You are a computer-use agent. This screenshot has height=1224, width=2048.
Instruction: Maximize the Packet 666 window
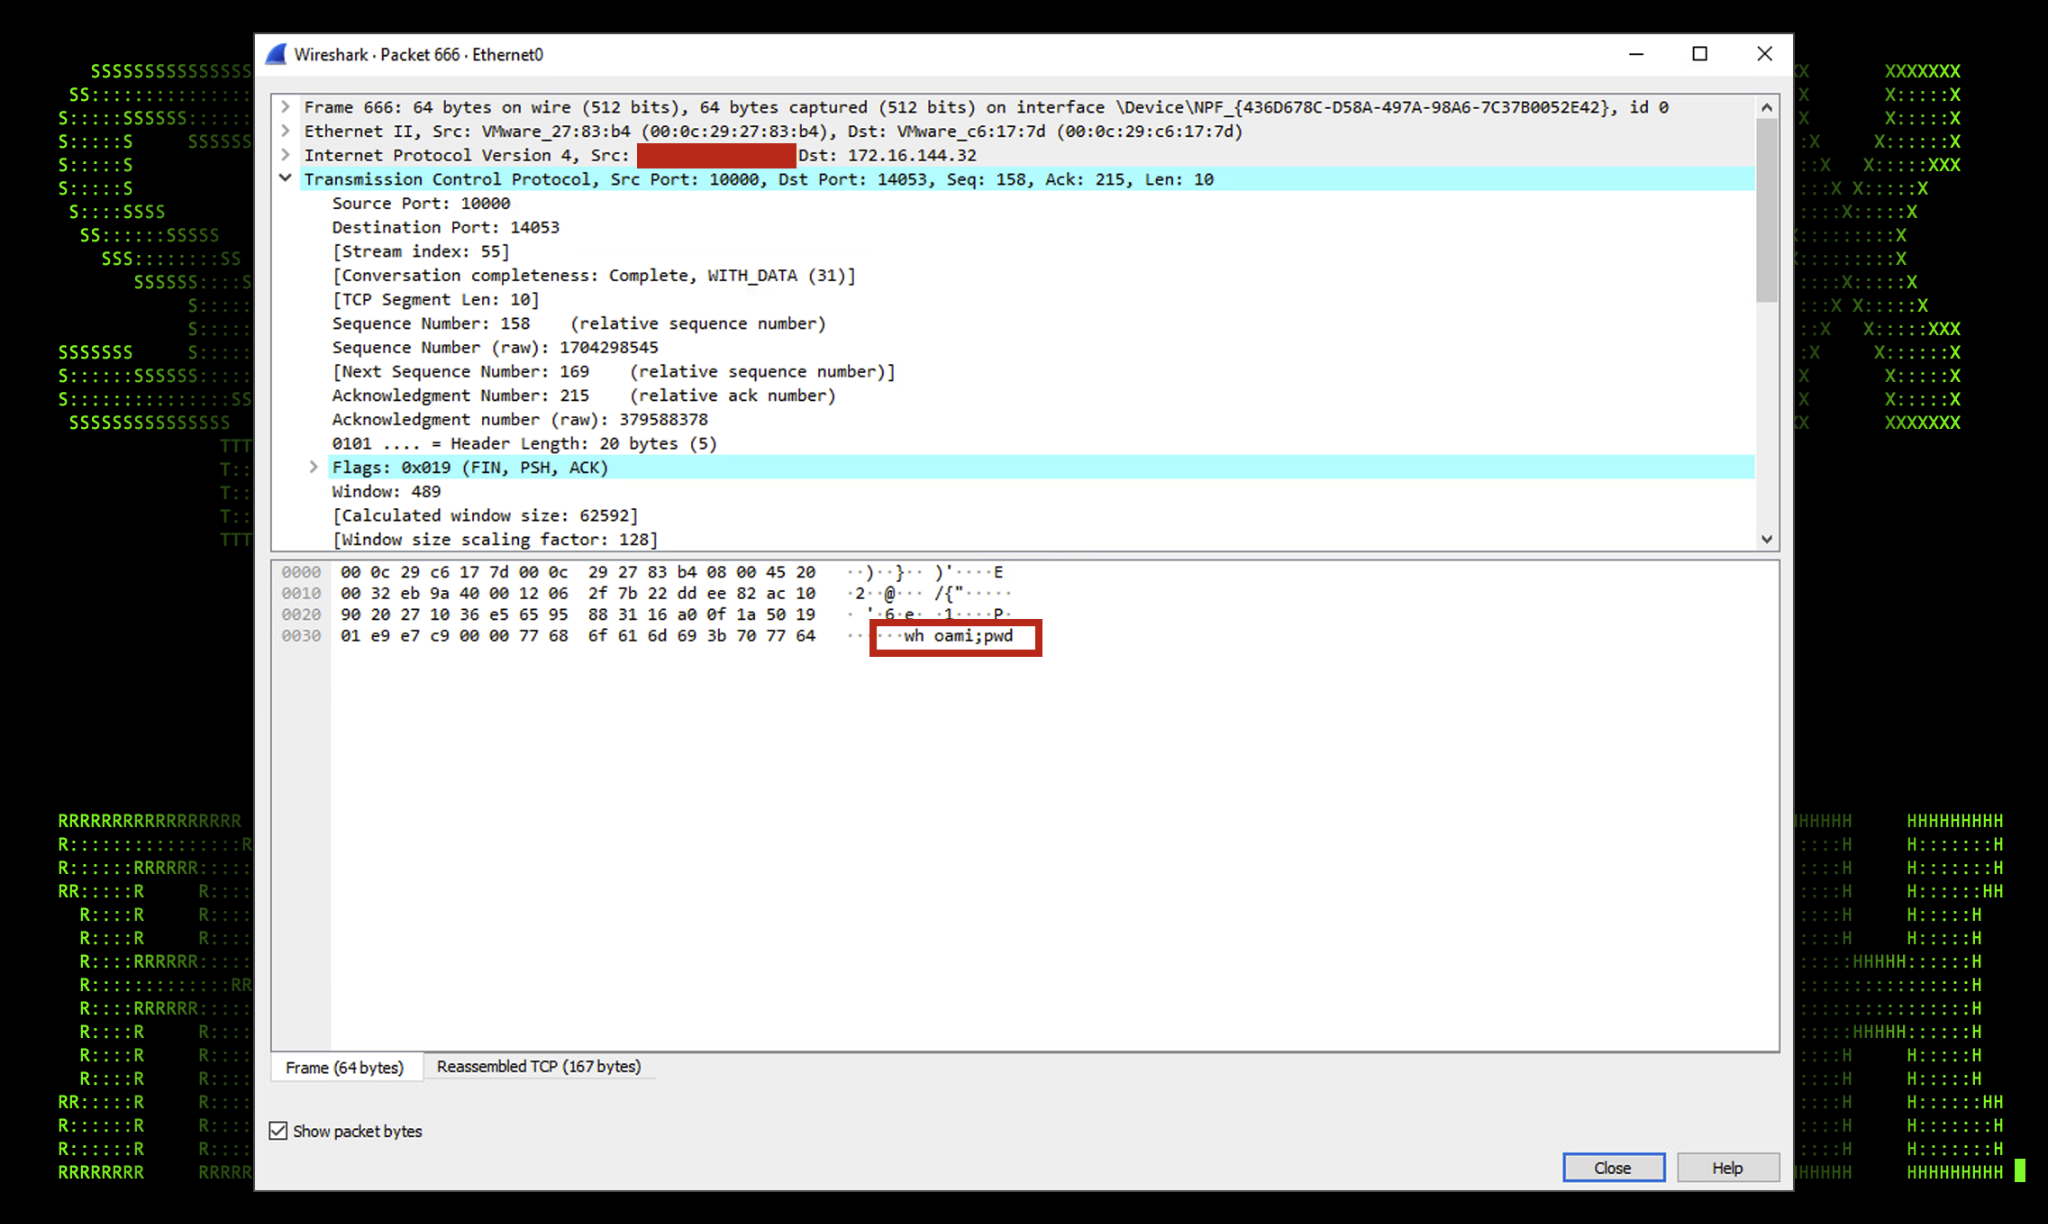click(x=1699, y=54)
